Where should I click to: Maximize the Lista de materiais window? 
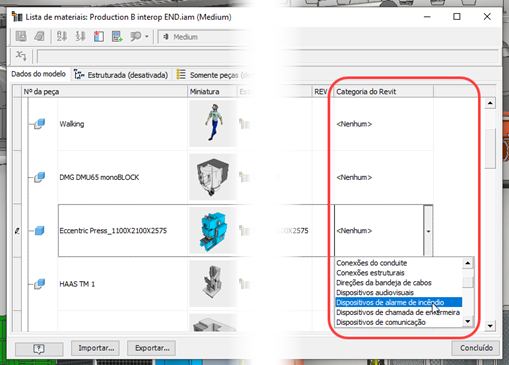click(457, 16)
